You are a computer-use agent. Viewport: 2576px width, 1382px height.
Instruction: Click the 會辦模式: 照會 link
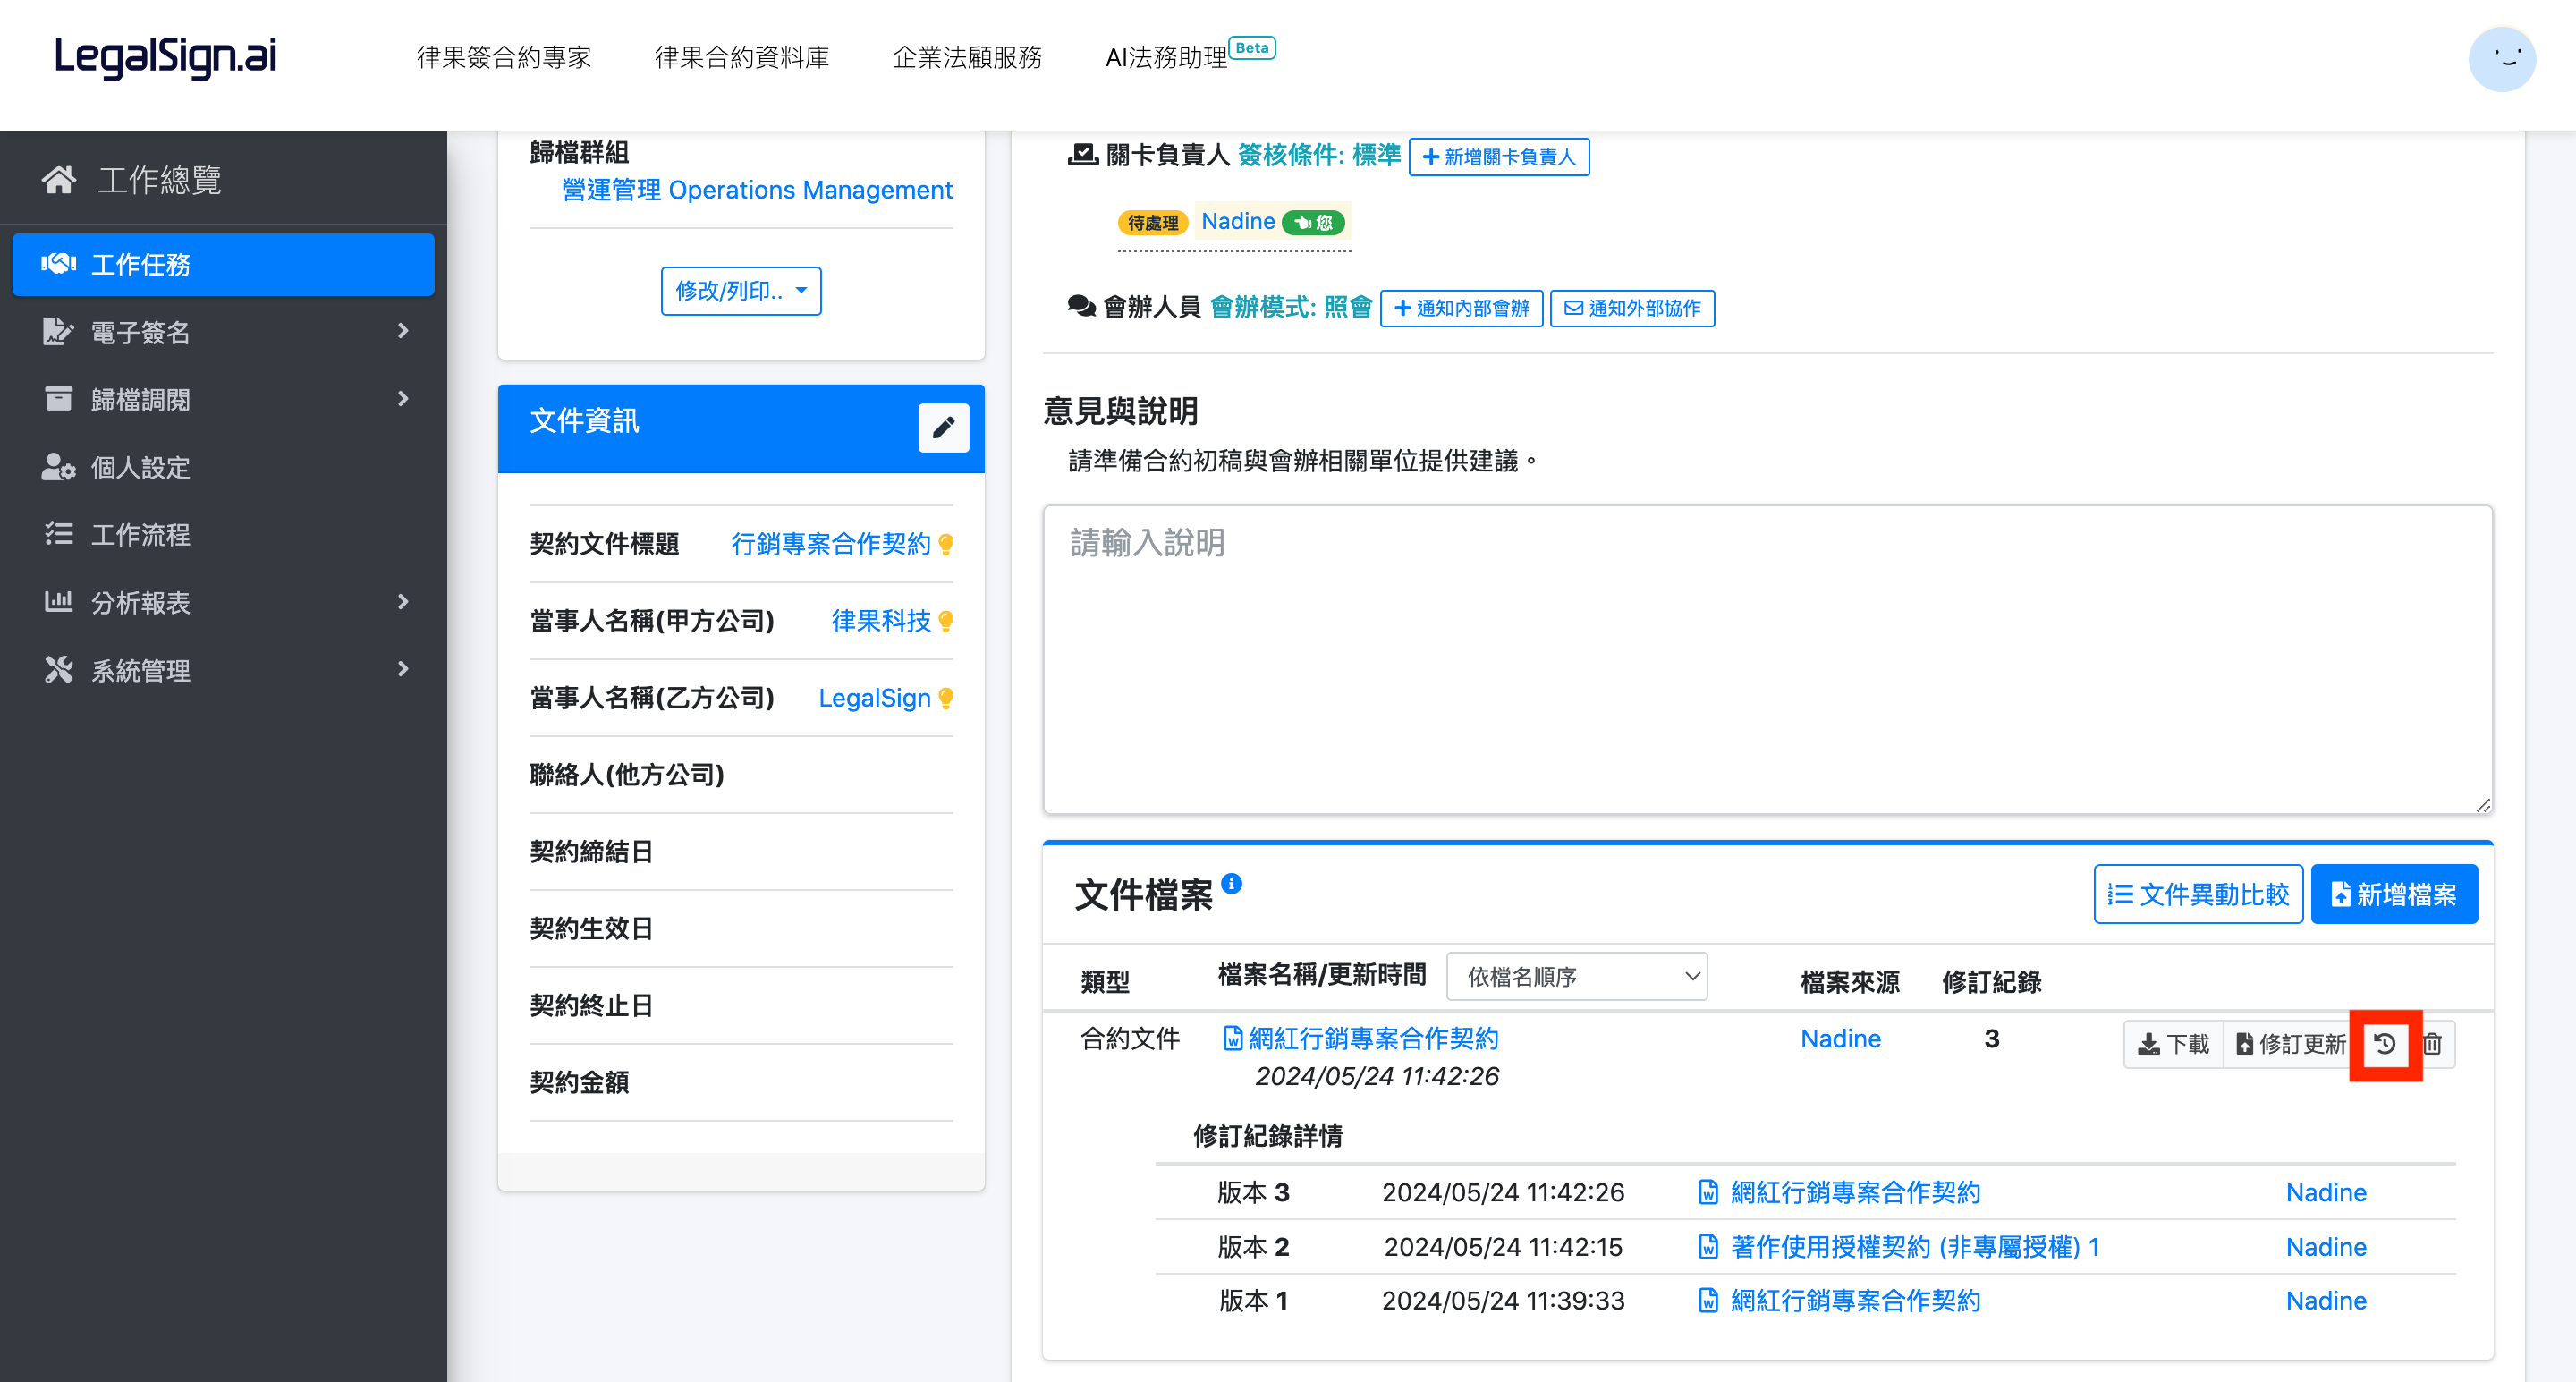point(1290,307)
